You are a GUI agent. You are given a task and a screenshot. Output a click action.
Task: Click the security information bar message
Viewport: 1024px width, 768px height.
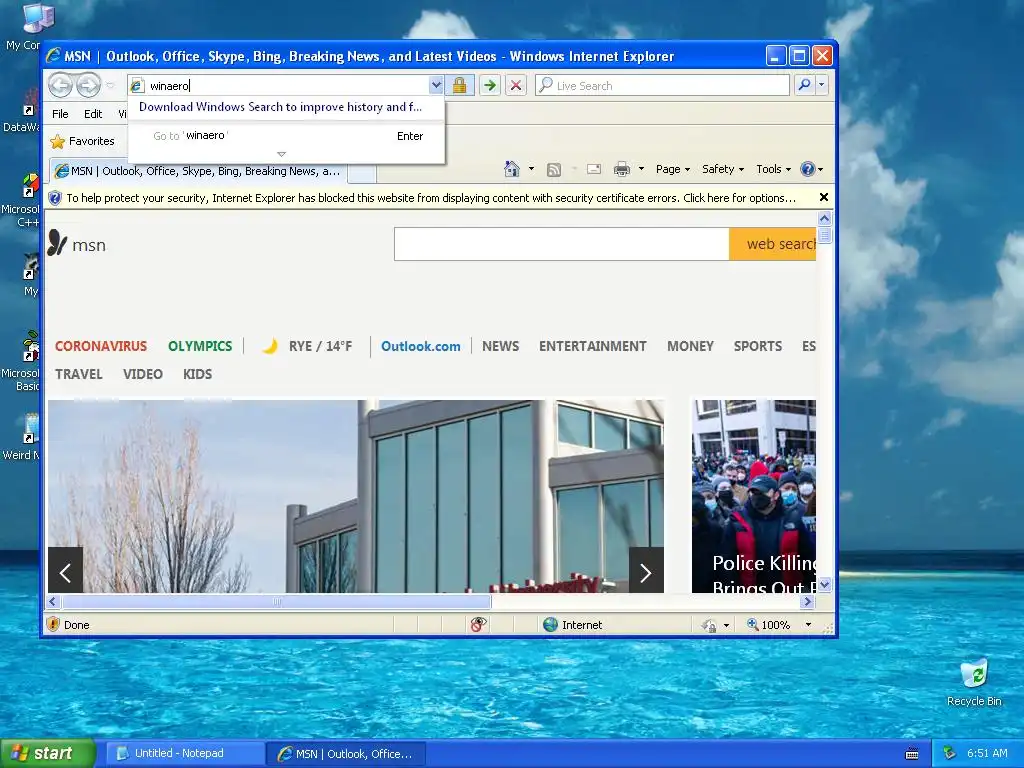point(430,198)
